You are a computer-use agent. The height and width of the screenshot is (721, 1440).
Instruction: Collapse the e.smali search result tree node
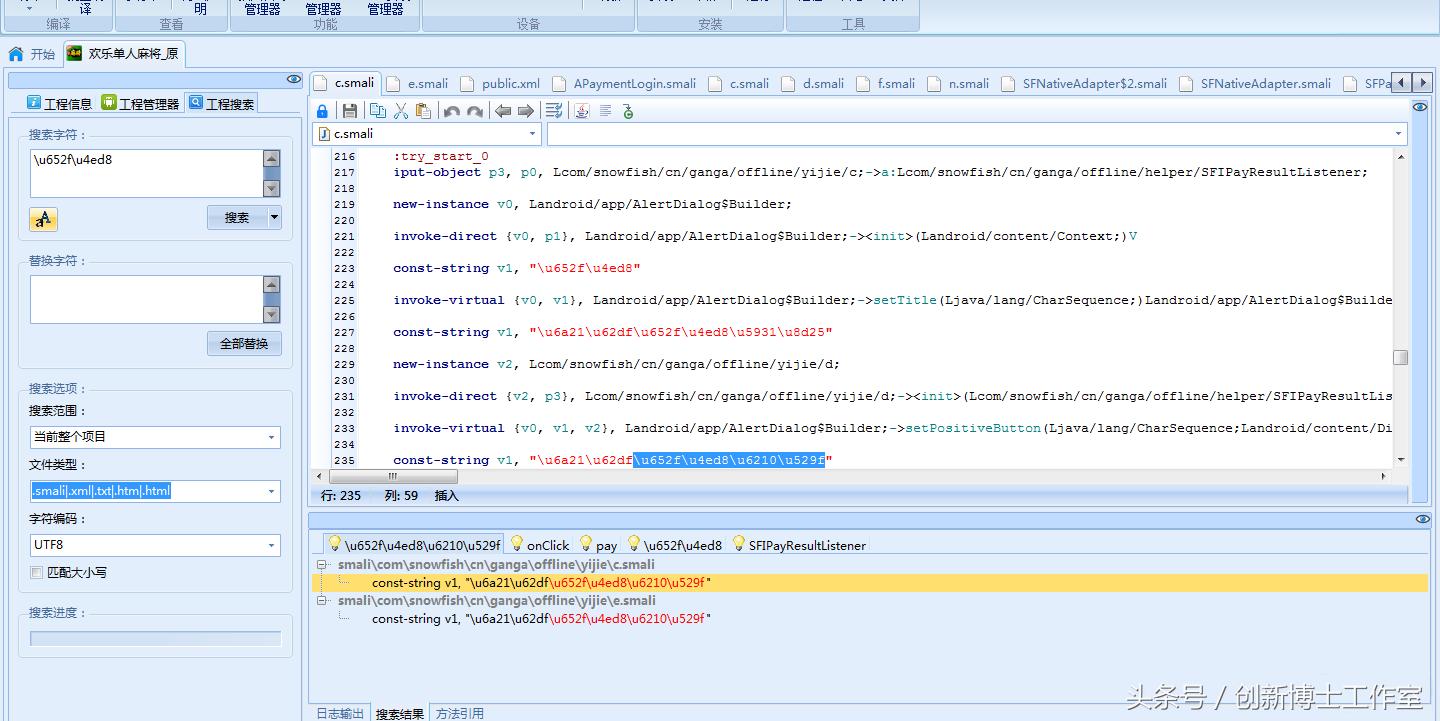[x=322, y=601]
